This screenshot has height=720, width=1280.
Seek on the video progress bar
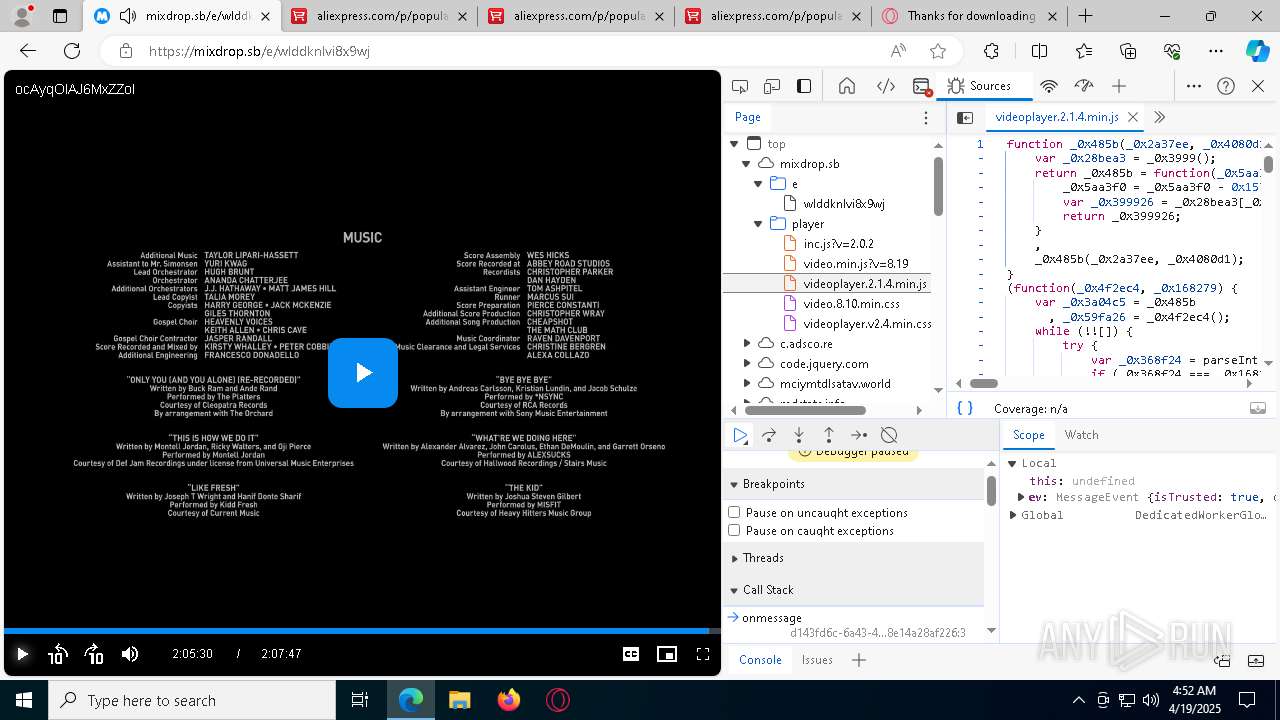tap(362, 631)
